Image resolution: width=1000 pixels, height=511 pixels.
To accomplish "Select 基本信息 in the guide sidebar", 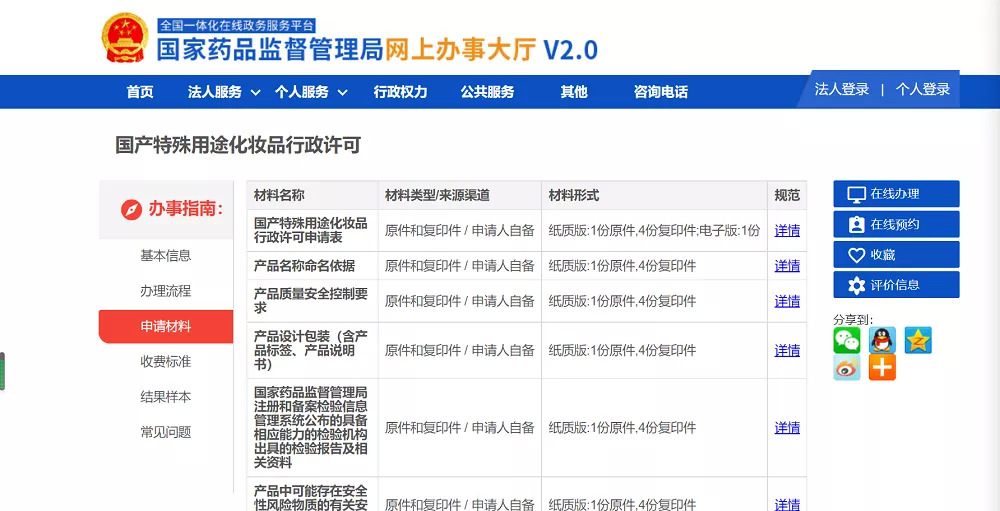I will (166, 256).
